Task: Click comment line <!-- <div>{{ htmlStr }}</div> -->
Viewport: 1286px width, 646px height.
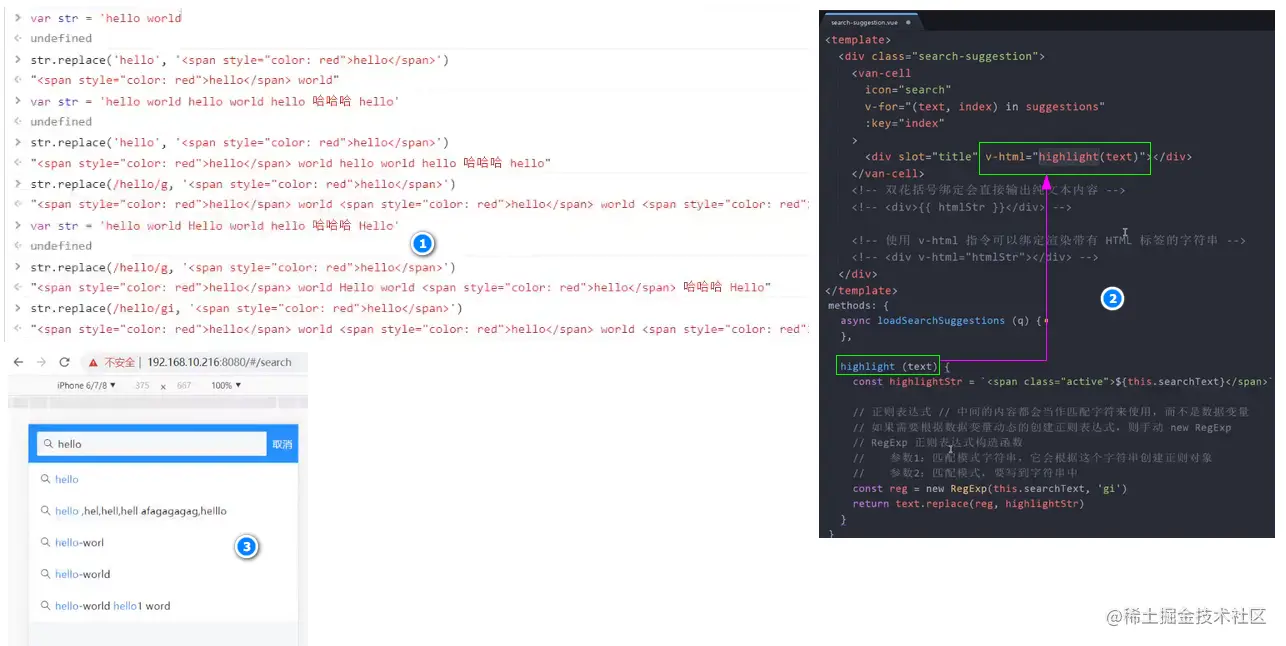Action: coord(962,207)
